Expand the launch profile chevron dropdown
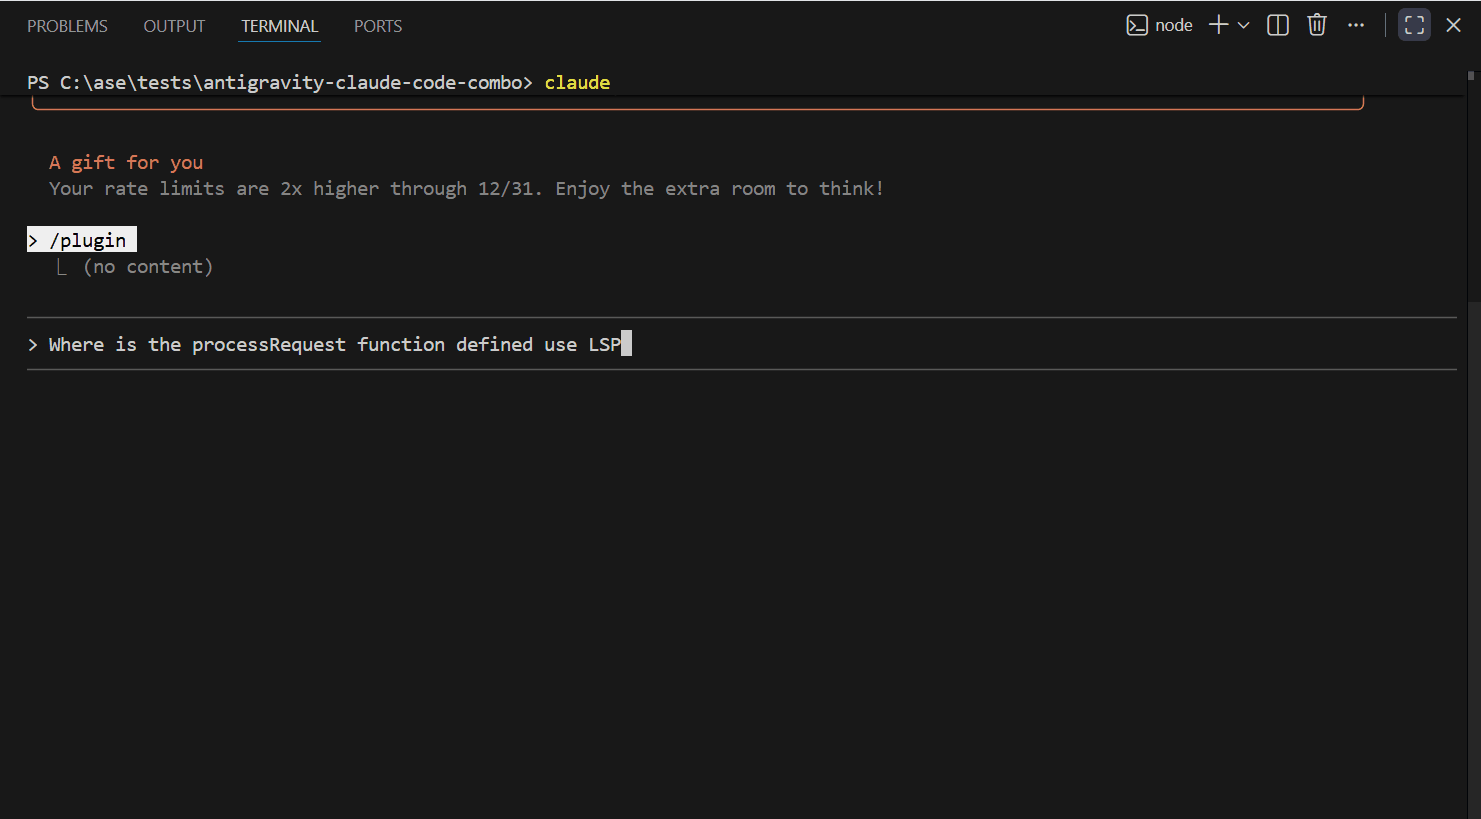 point(1244,25)
